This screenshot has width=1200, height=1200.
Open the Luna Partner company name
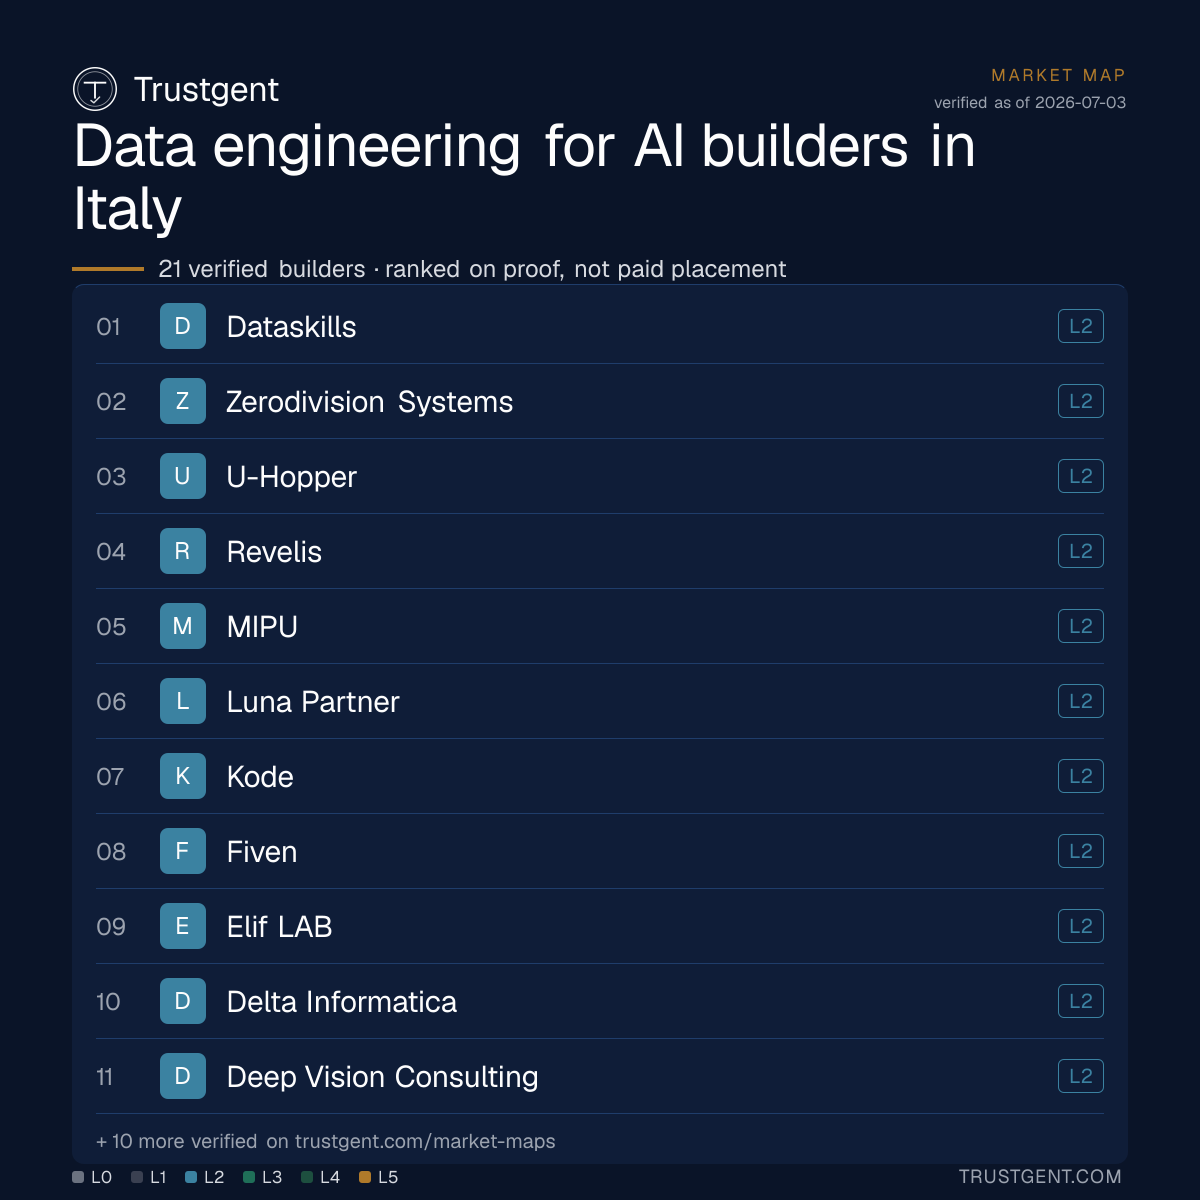(313, 702)
